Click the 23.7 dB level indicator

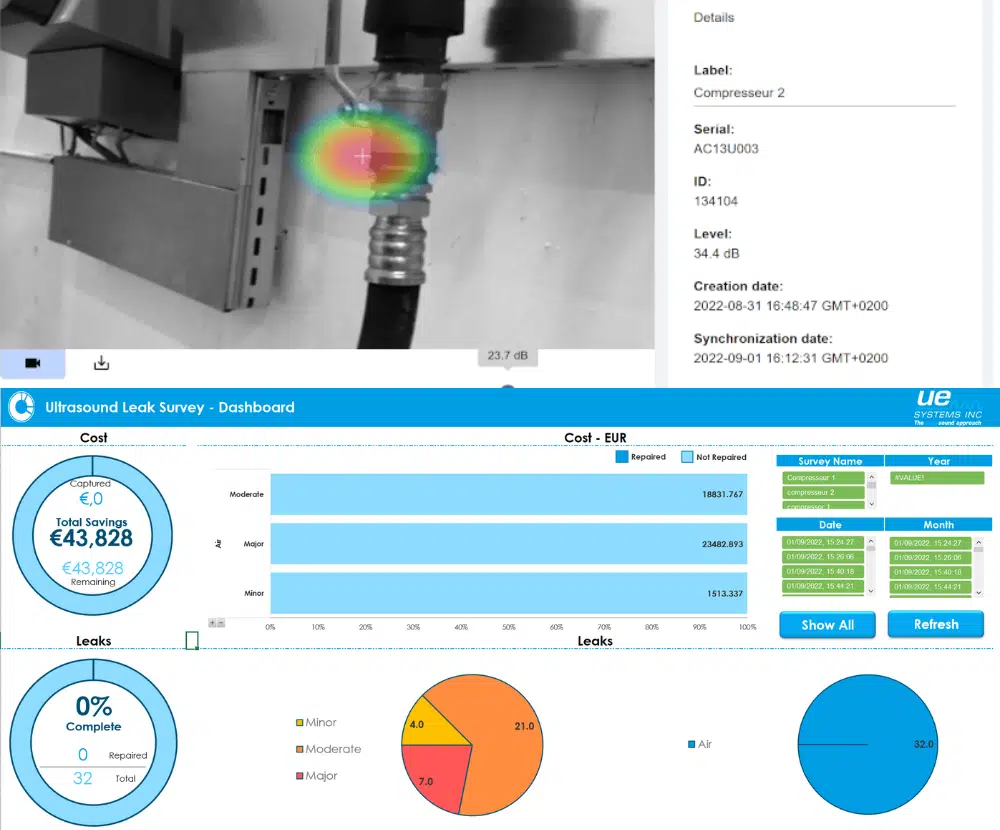(507, 356)
